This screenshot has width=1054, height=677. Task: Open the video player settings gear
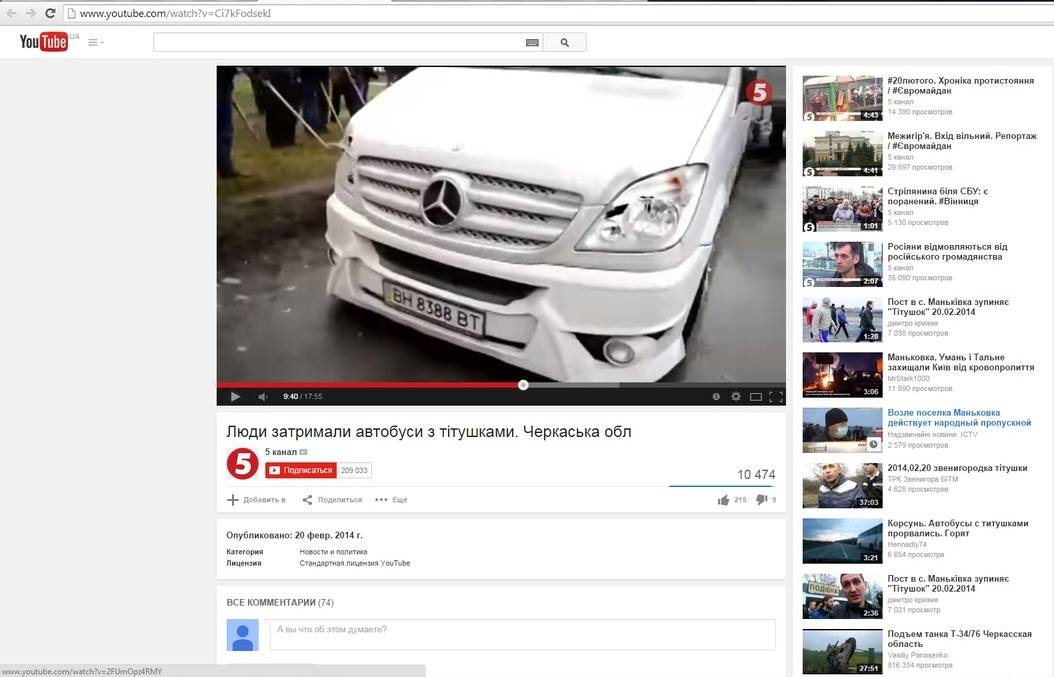coord(736,396)
